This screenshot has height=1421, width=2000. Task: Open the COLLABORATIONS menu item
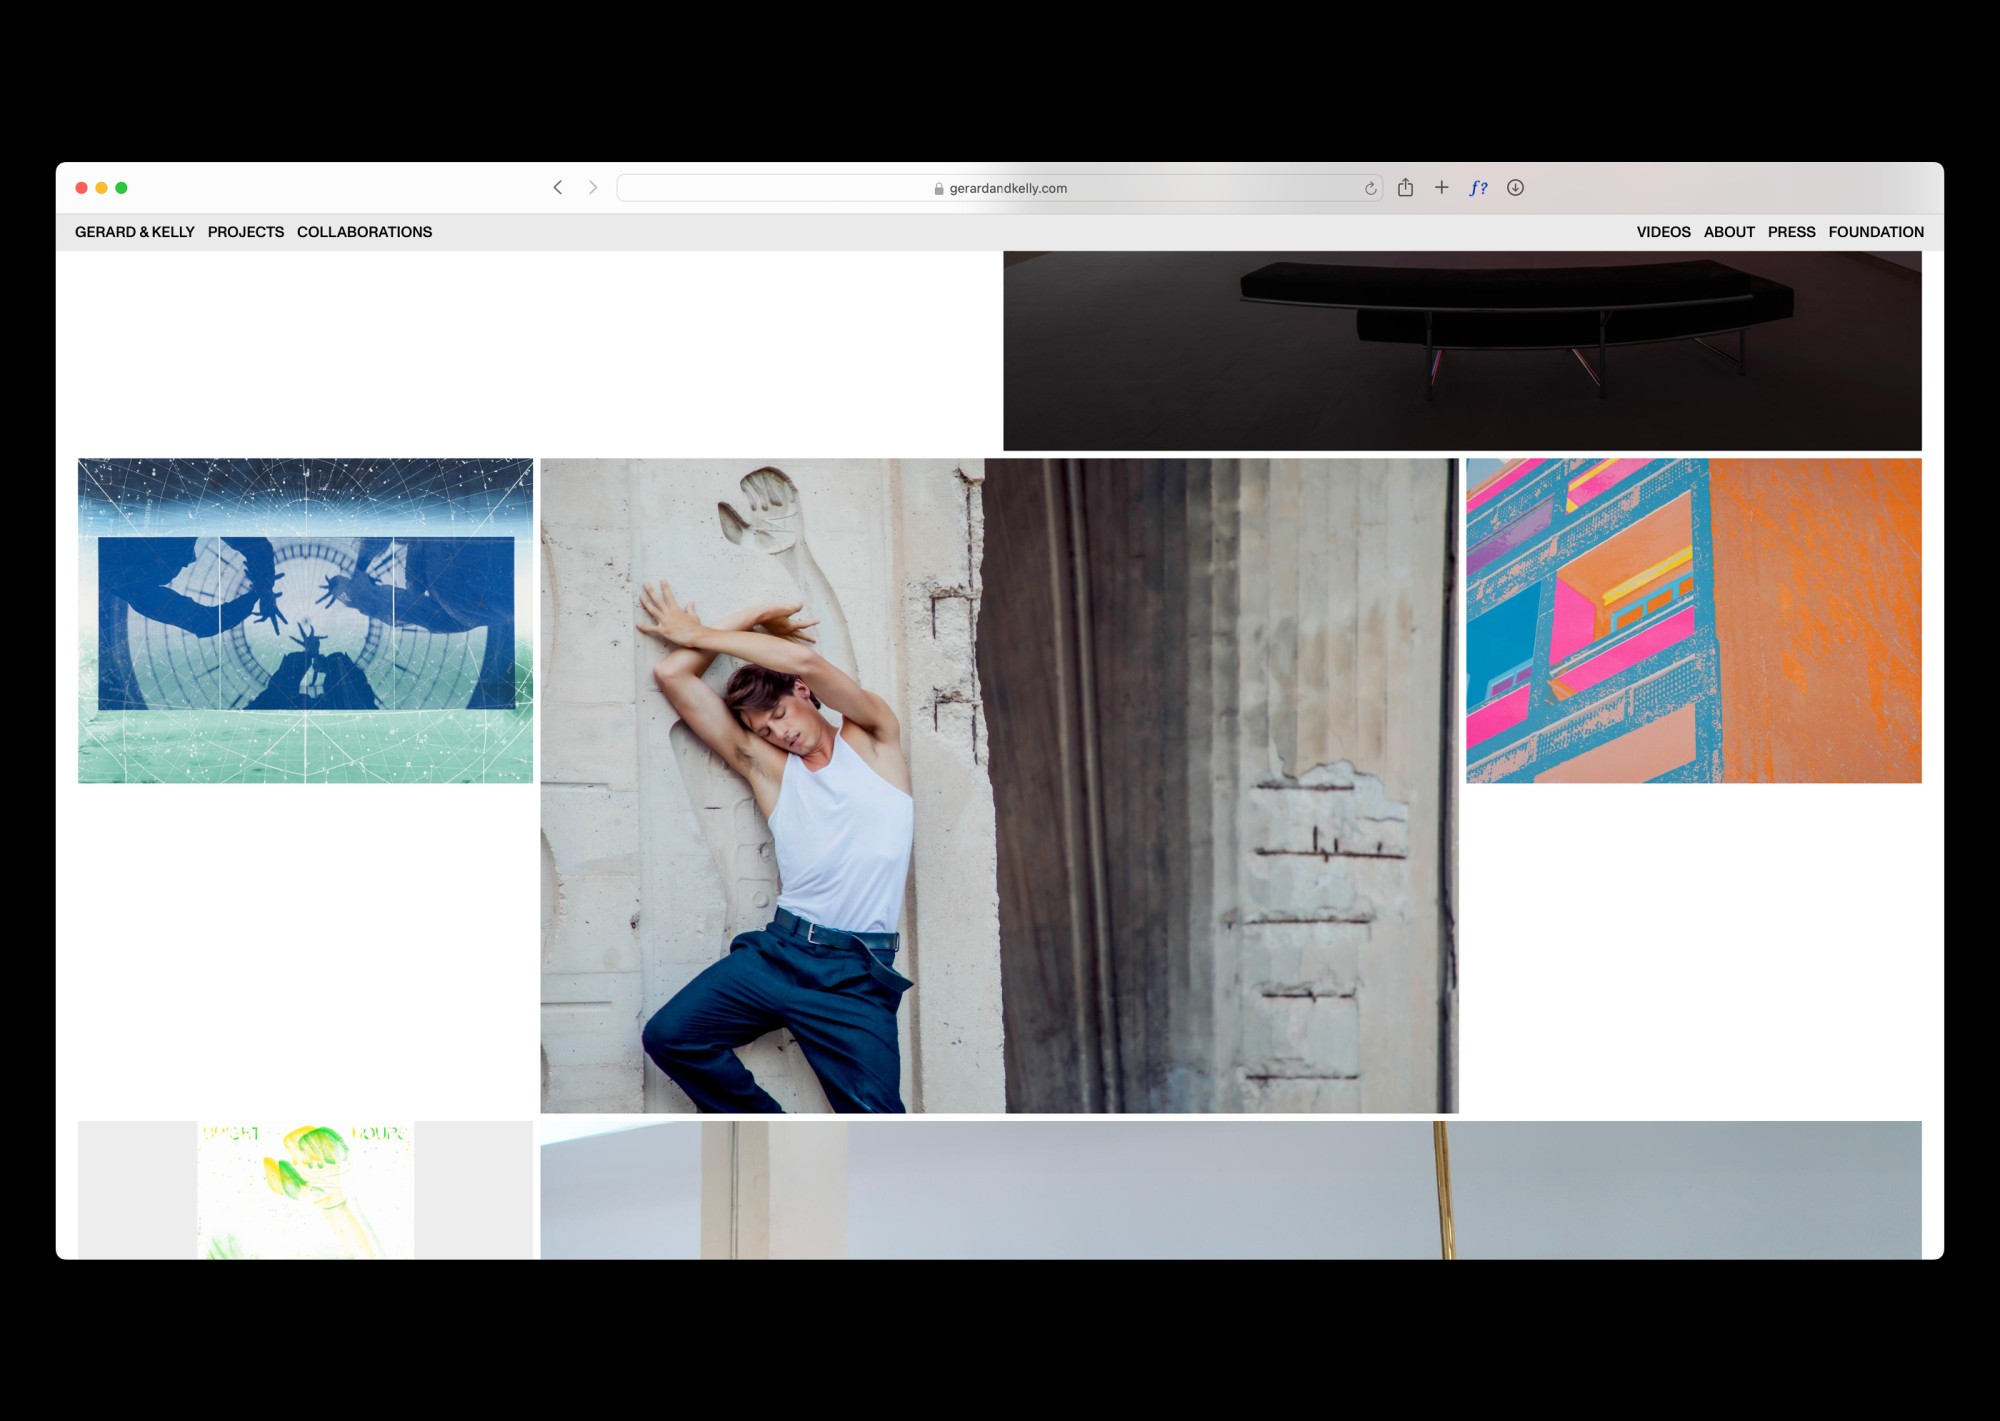pos(364,232)
